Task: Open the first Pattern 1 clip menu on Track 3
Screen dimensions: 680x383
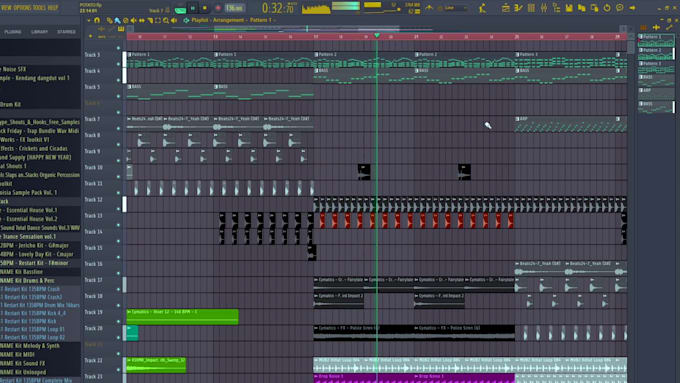Action: 129,55
